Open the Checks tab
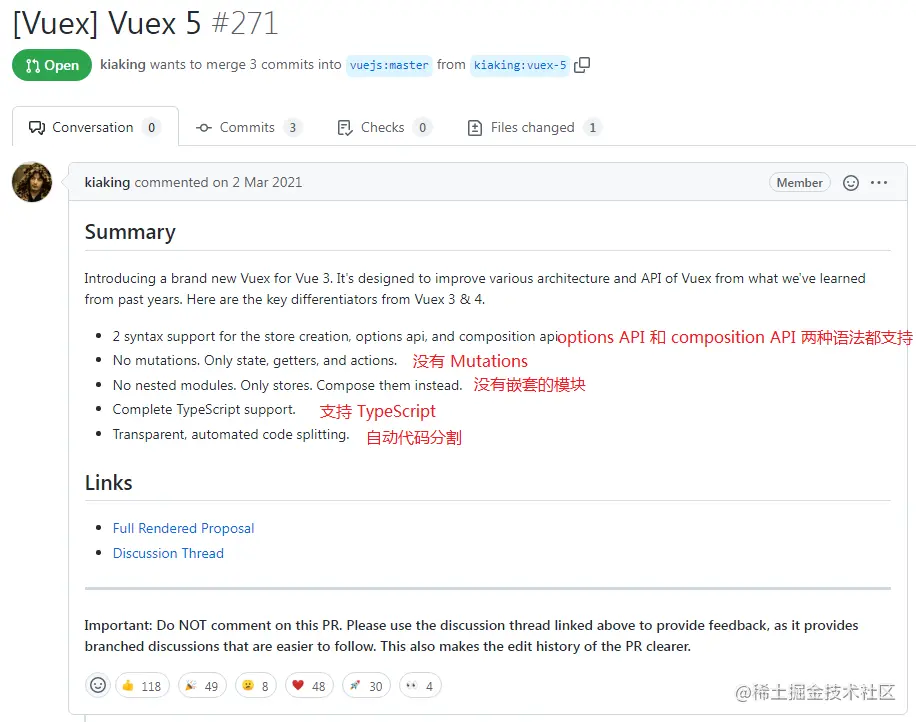Image resolution: width=916 pixels, height=722 pixels. coord(384,127)
